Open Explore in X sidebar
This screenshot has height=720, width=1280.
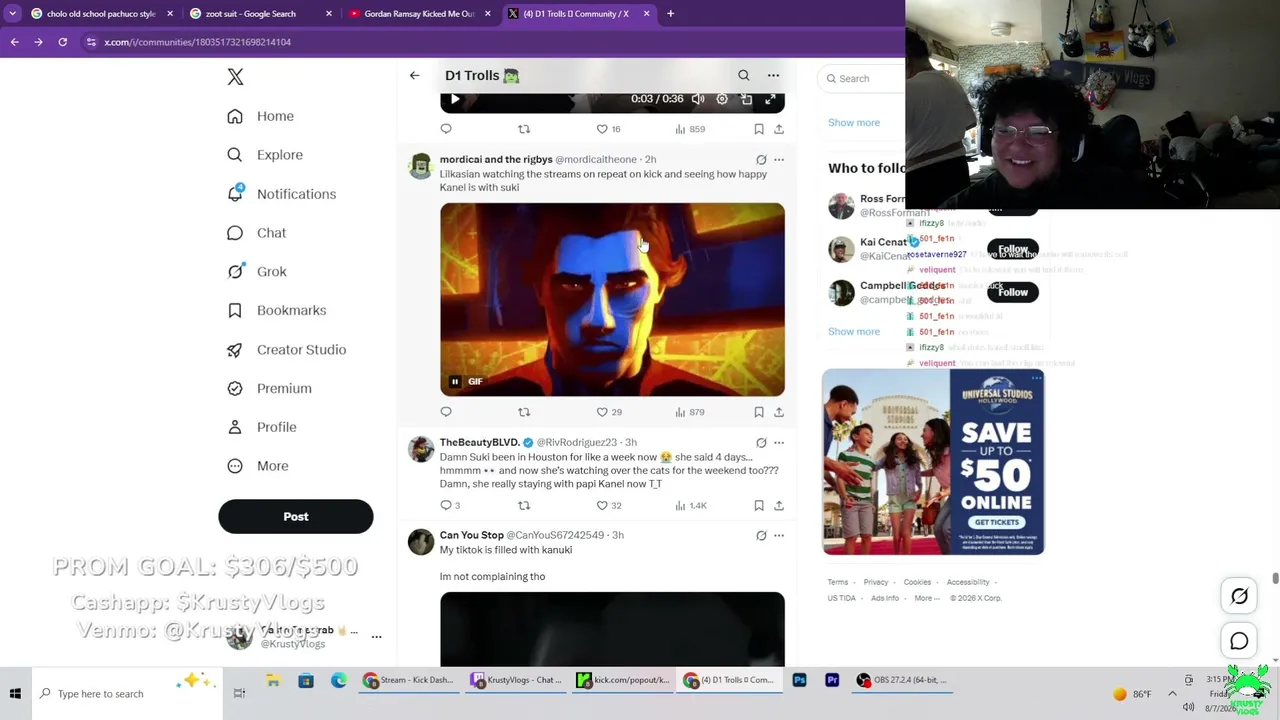click(x=265, y=155)
